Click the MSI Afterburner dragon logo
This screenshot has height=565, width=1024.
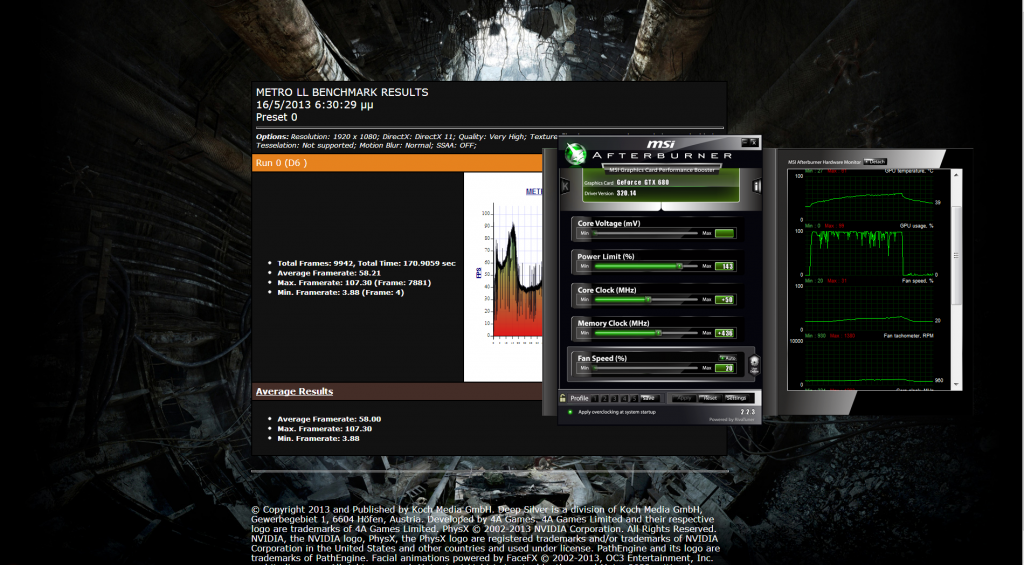click(x=574, y=154)
